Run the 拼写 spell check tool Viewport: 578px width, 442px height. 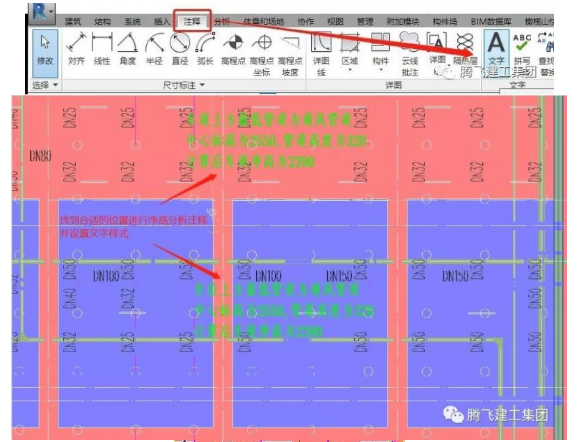(522, 49)
